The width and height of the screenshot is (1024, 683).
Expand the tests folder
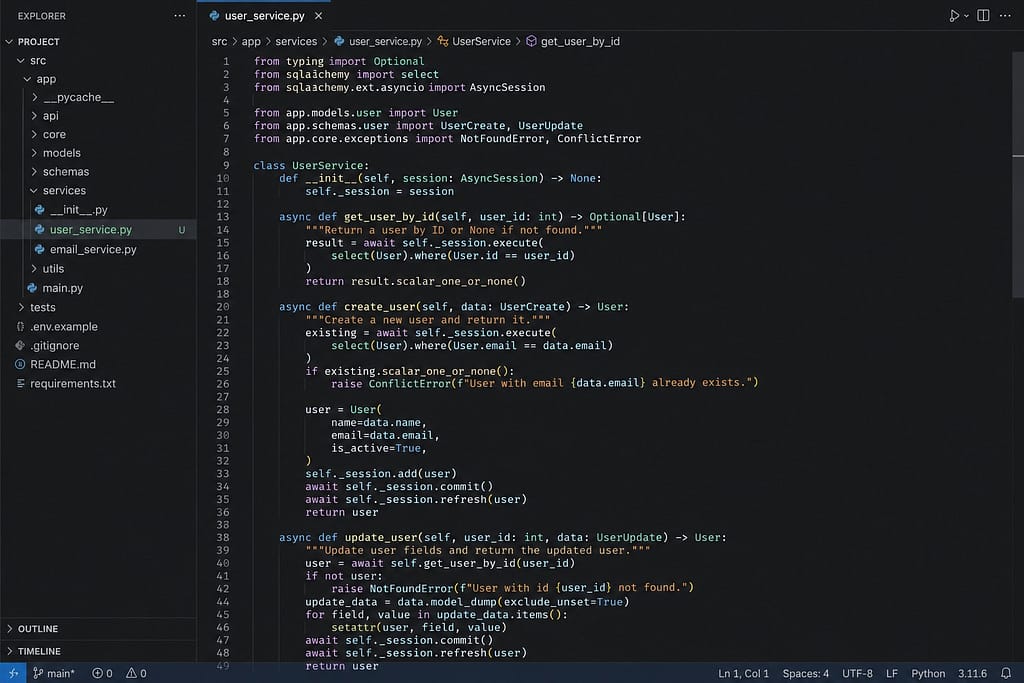pos(22,307)
